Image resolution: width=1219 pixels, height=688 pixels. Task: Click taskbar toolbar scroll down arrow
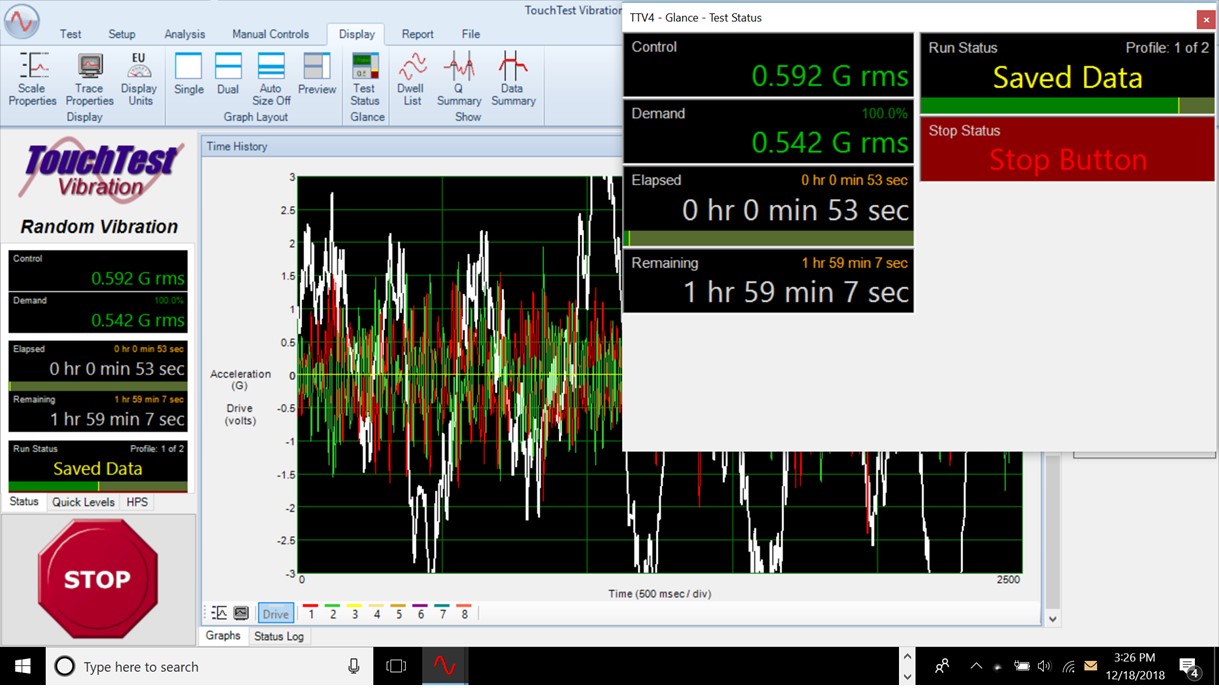coord(907,677)
